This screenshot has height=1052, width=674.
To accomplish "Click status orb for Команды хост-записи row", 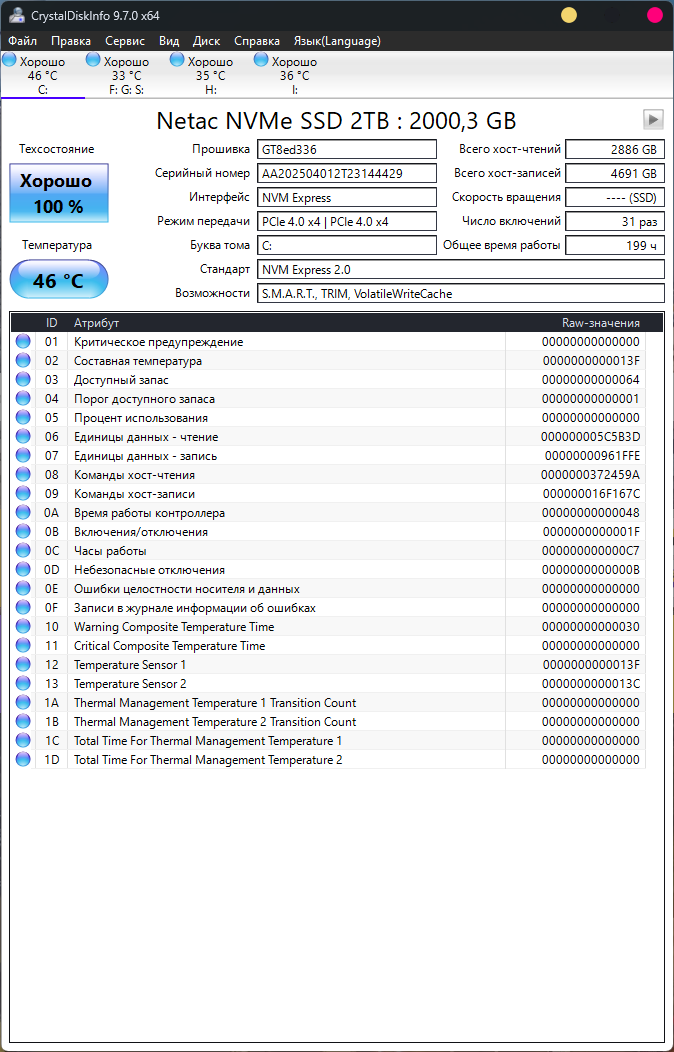I will (23, 494).
